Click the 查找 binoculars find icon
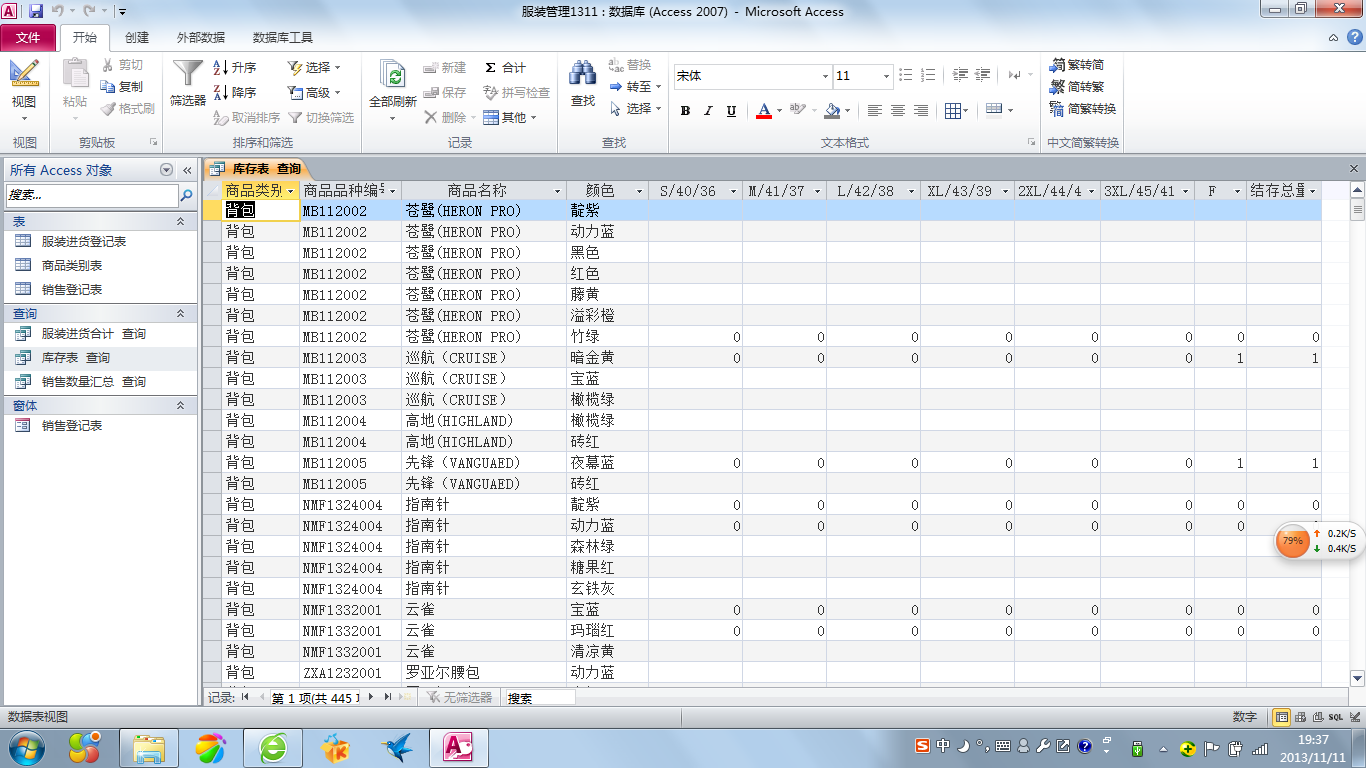Image resolution: width=1366 pixels, height=768 pixels. click(x=582, y=75)
